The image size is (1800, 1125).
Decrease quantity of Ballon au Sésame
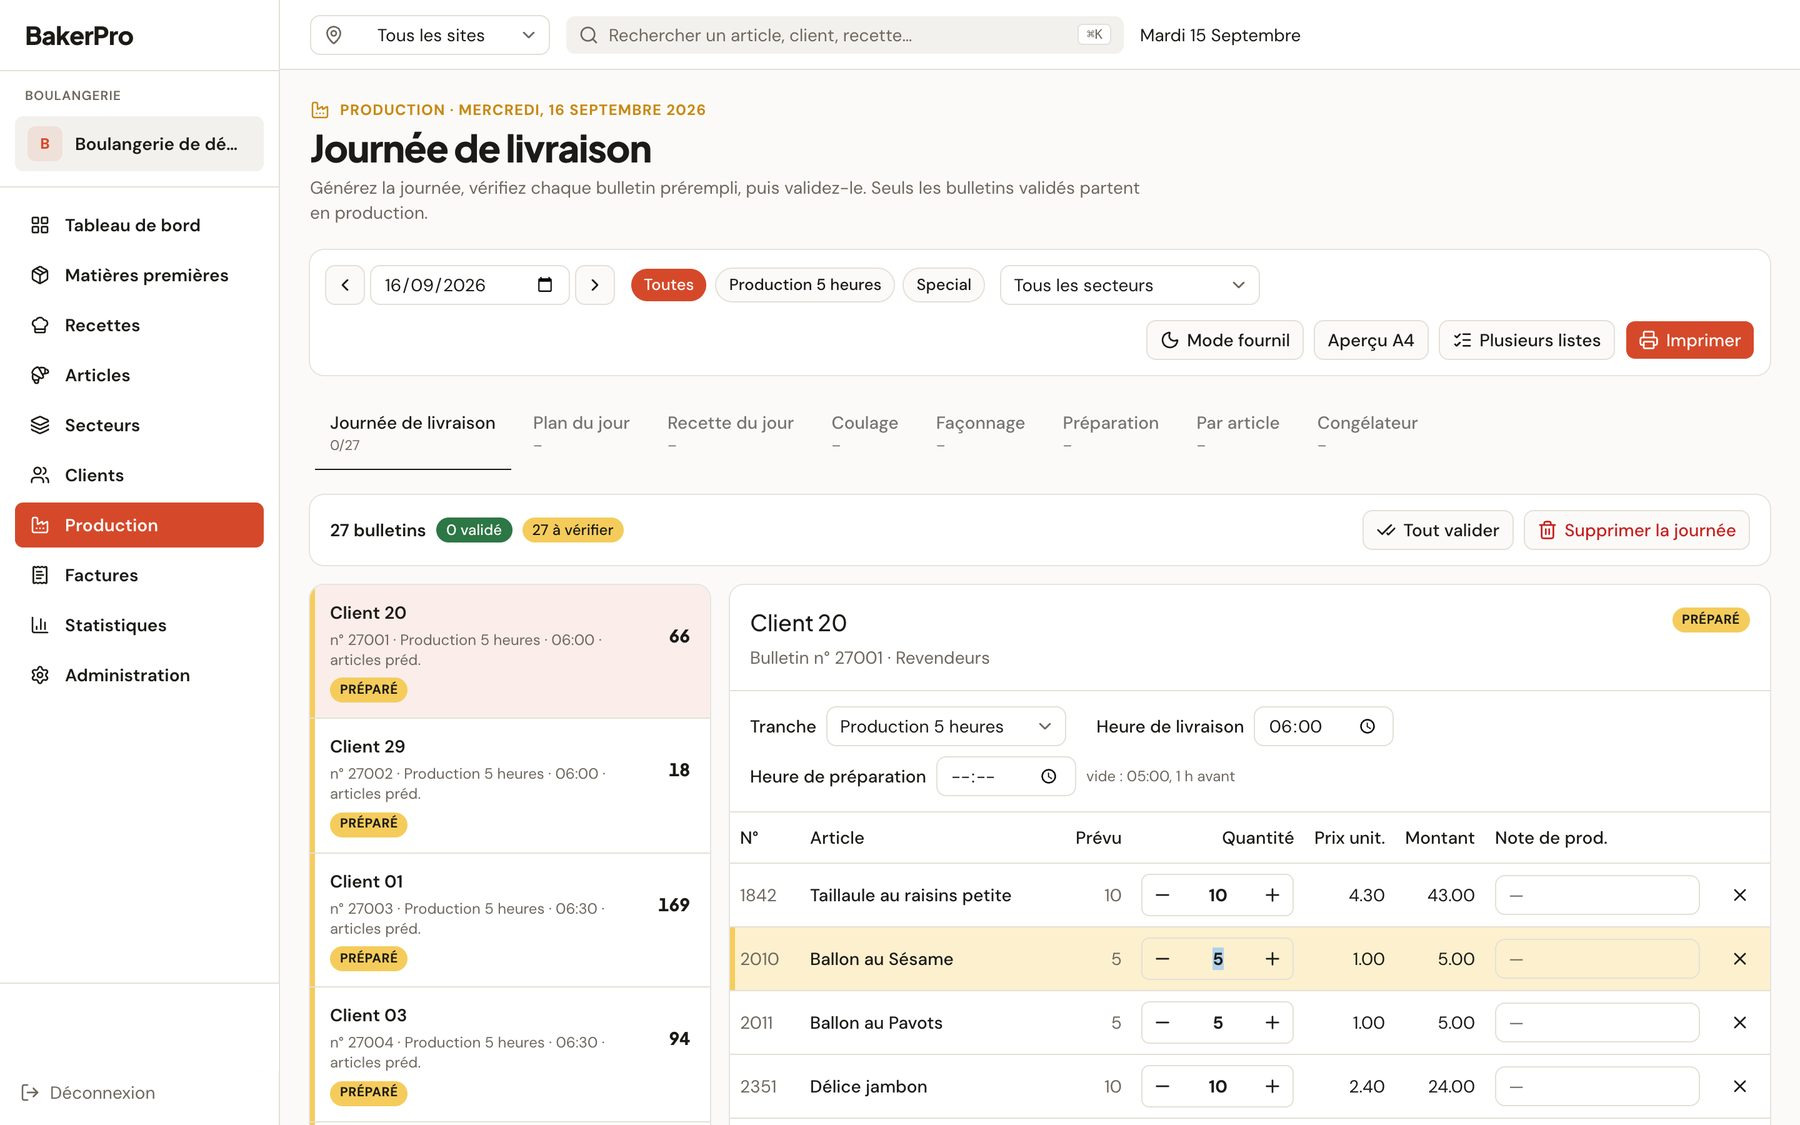(1162, 959)
